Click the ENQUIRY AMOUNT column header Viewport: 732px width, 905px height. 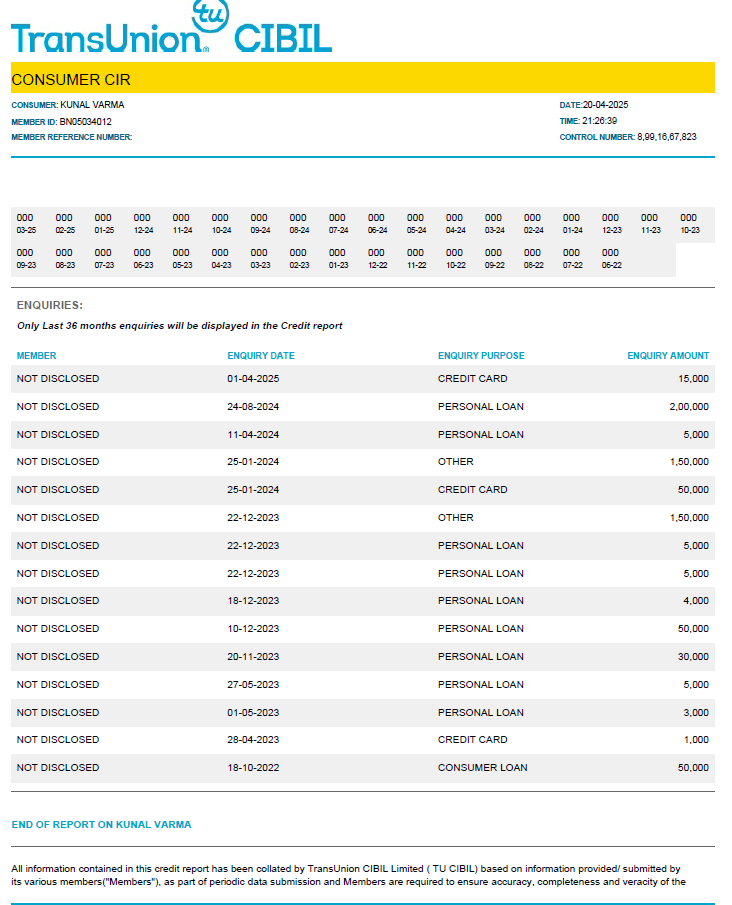[668, 356]
